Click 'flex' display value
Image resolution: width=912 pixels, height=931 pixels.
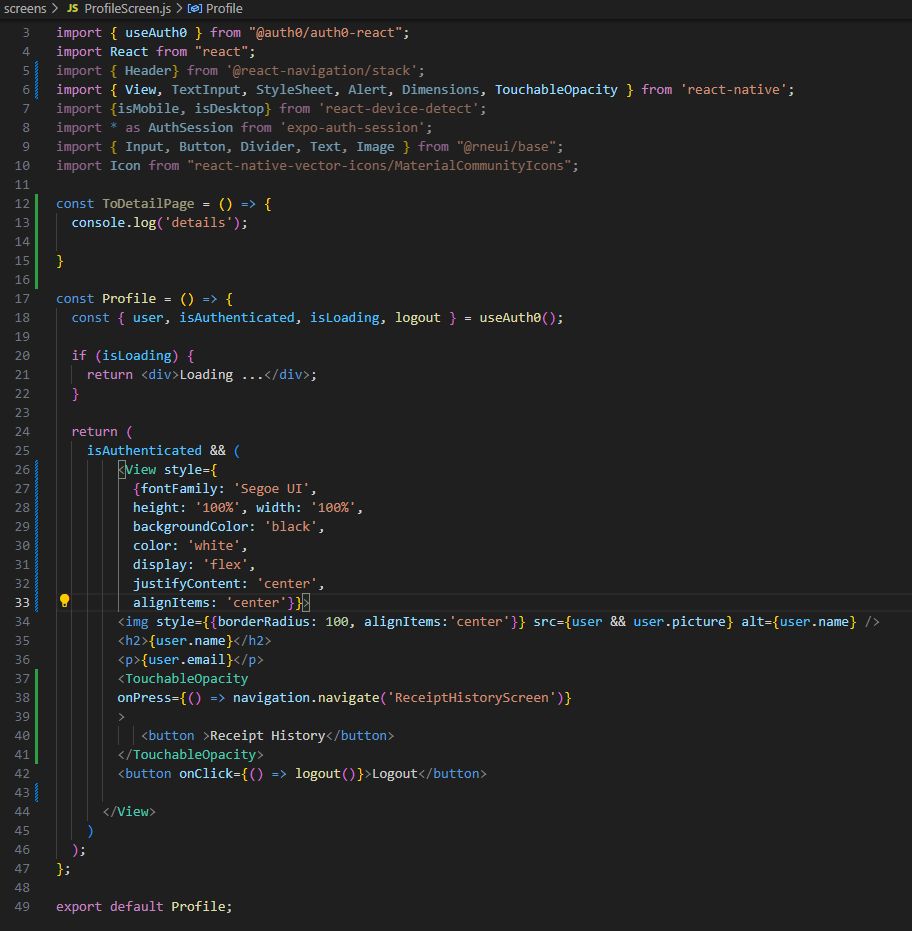click(225, 565)
